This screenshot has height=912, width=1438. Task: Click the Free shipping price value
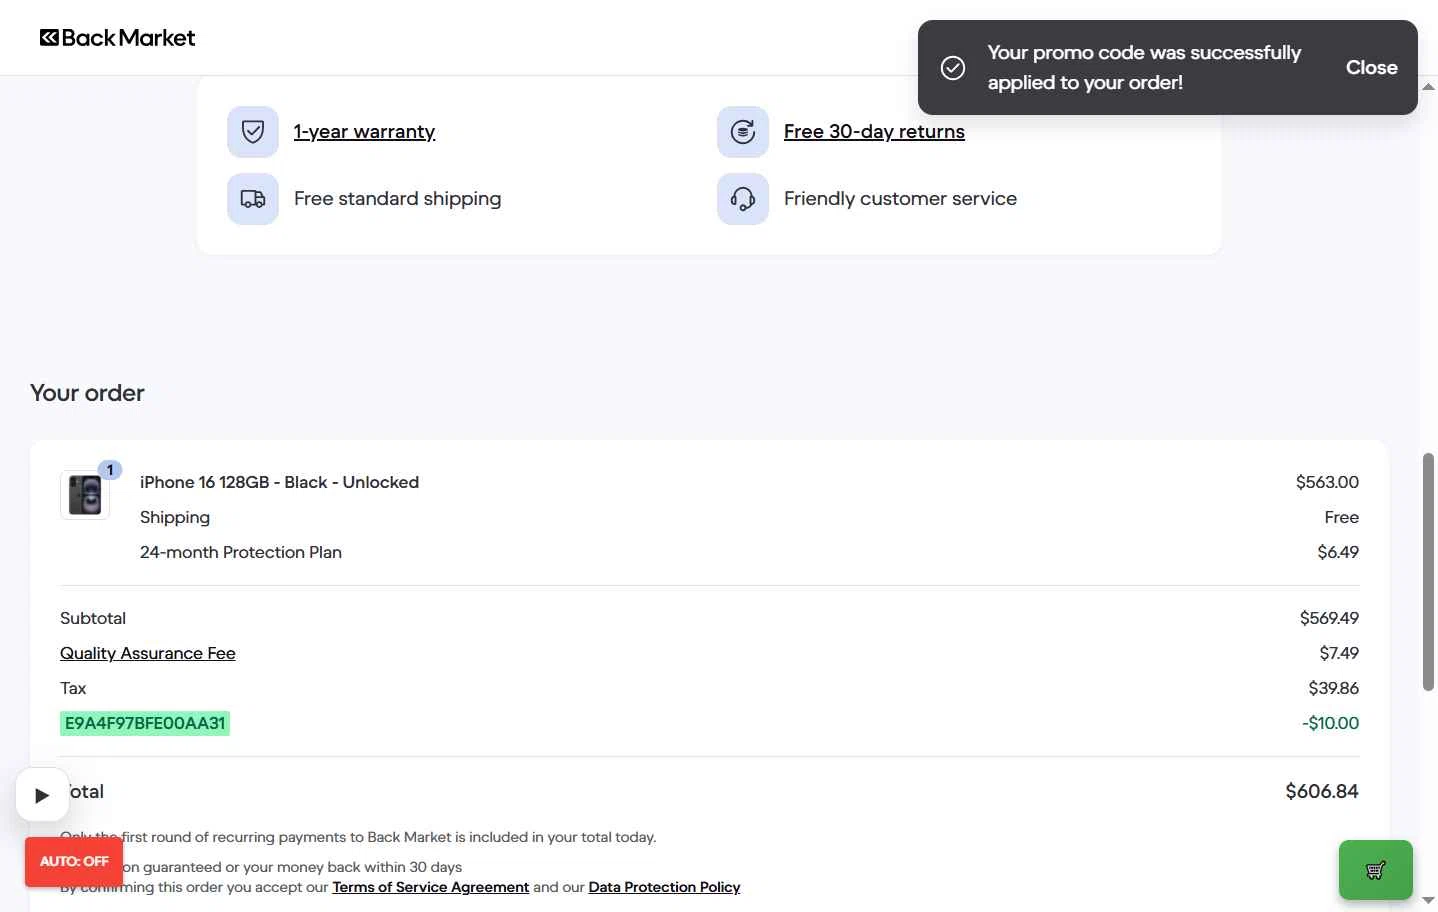tap(1341, 517)
